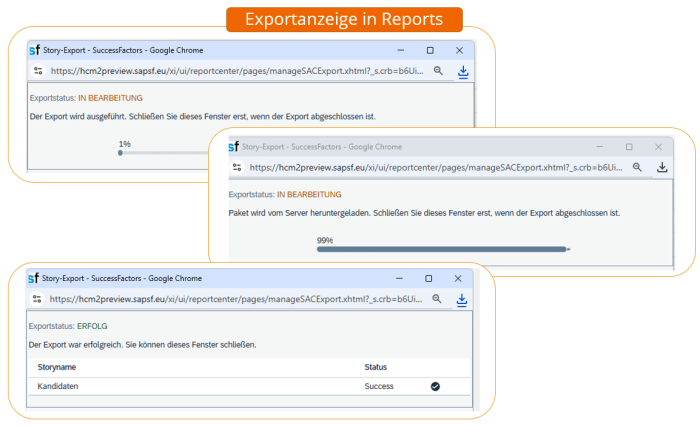Click the Status column header
This screenshot has height=426, width=700.
[375, 367]
